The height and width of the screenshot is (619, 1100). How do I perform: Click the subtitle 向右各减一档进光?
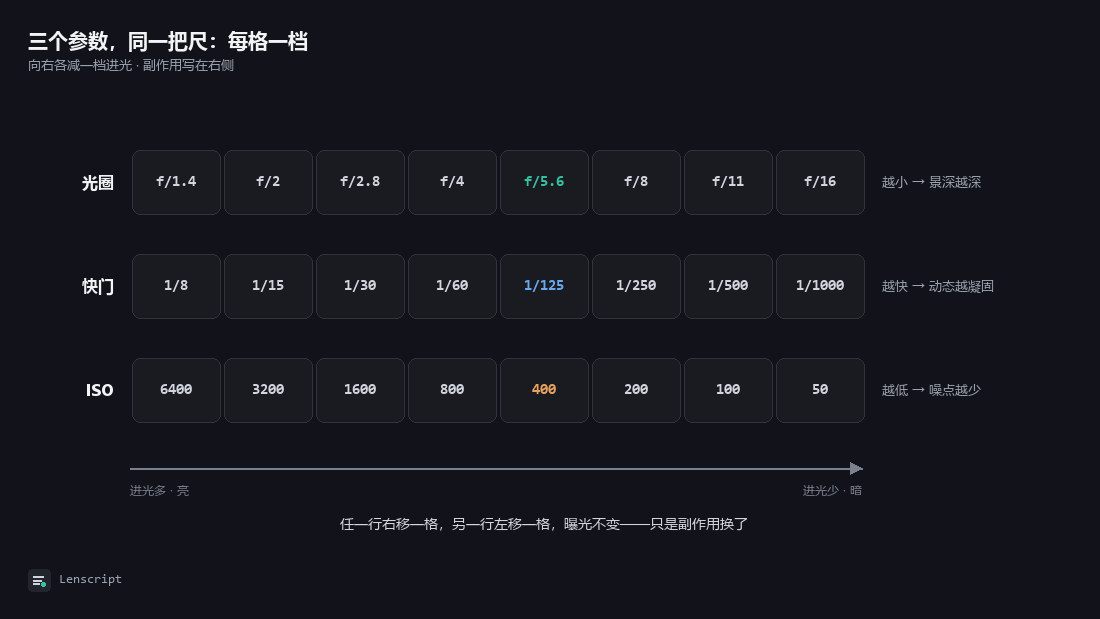click(x=130, y=65)
